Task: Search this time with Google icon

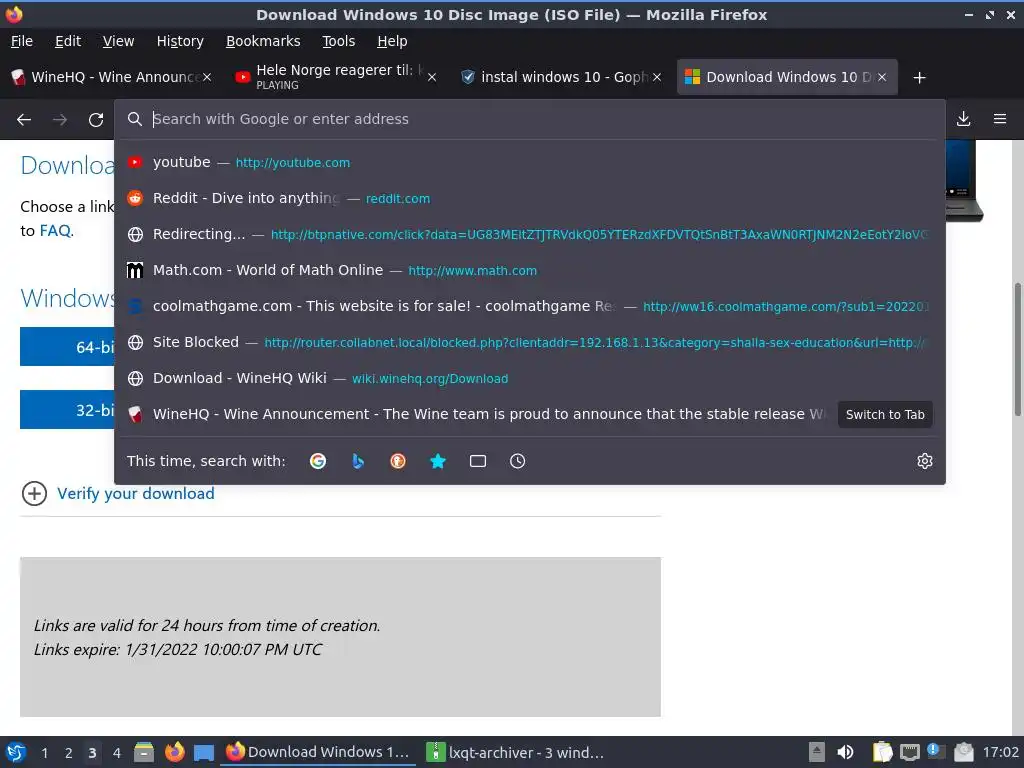Action: pos(318,461)
